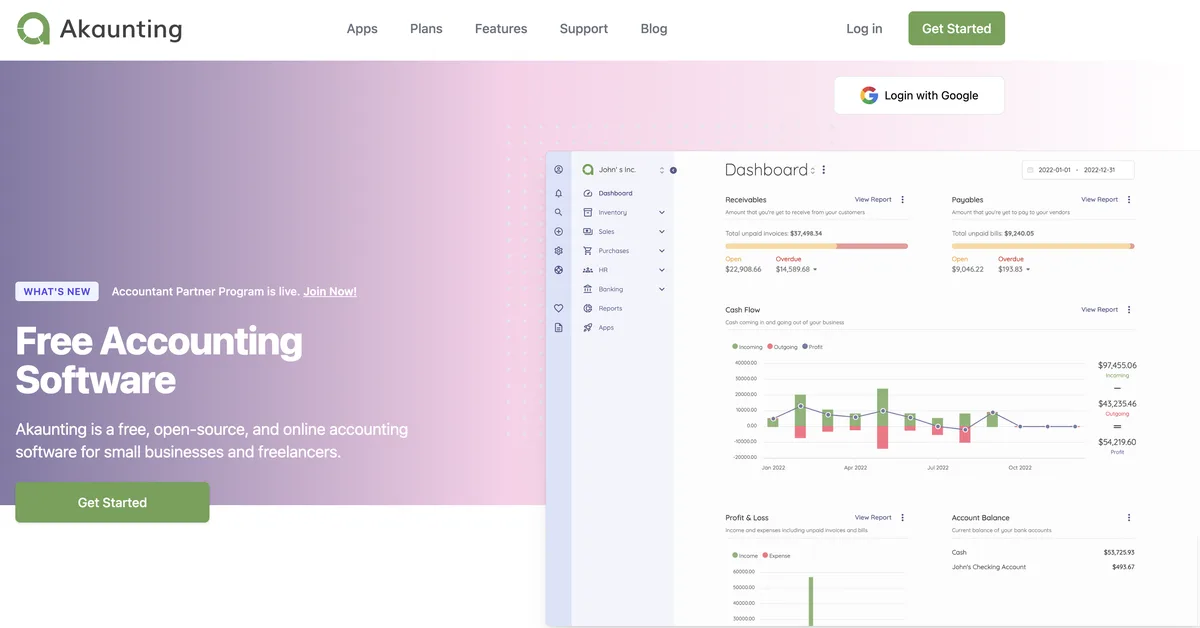Click the $97,455.06 Incoming total
Viewport: 1200px width, 628px height.
pos(1117,366)
